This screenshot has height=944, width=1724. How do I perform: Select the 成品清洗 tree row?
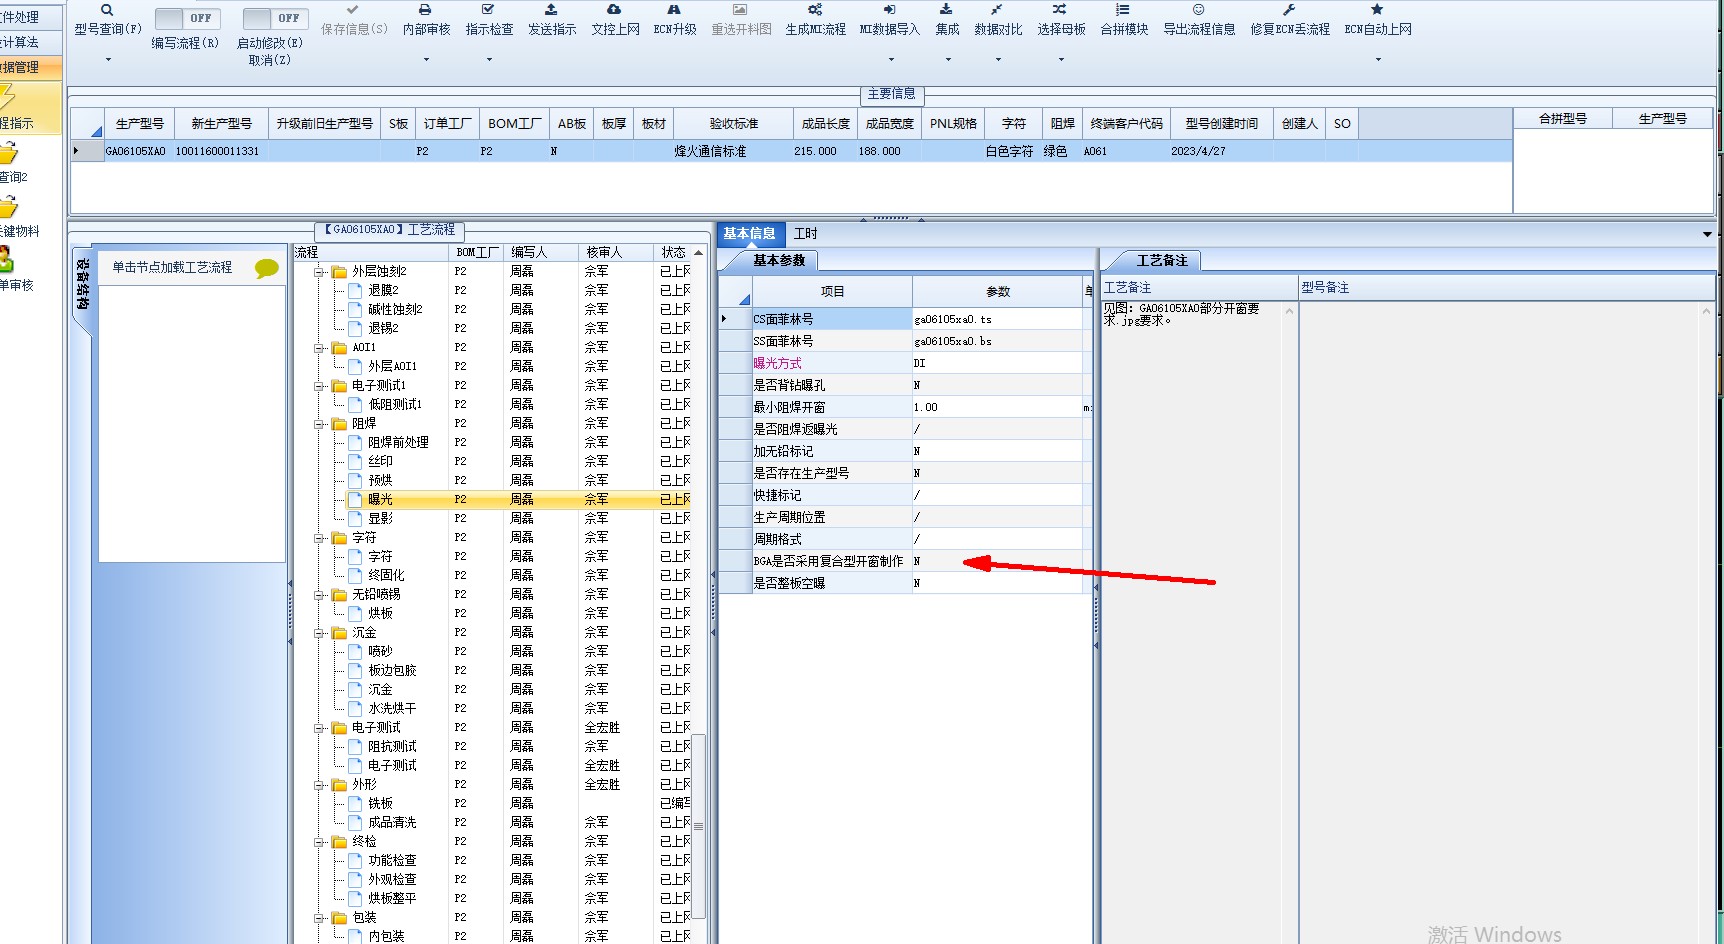click(518, 823)
